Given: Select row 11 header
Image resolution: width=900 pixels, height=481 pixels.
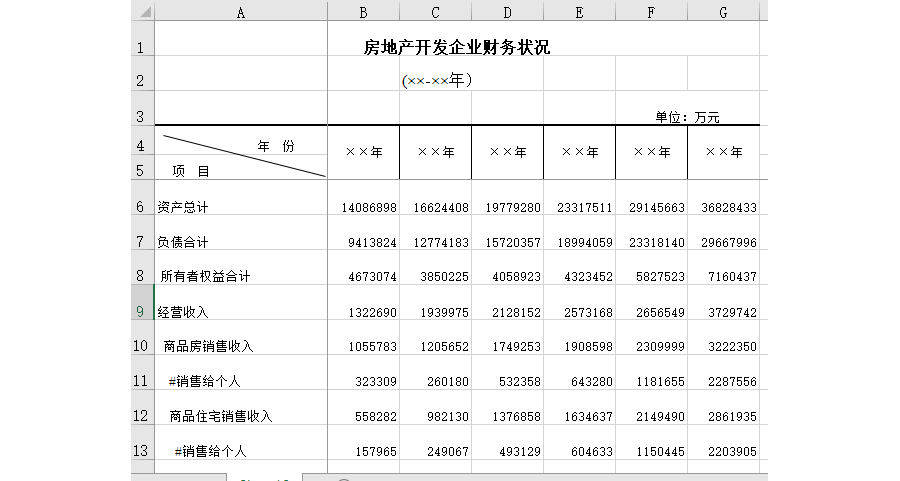Looking at the screenshot, I should pos(142,373).
